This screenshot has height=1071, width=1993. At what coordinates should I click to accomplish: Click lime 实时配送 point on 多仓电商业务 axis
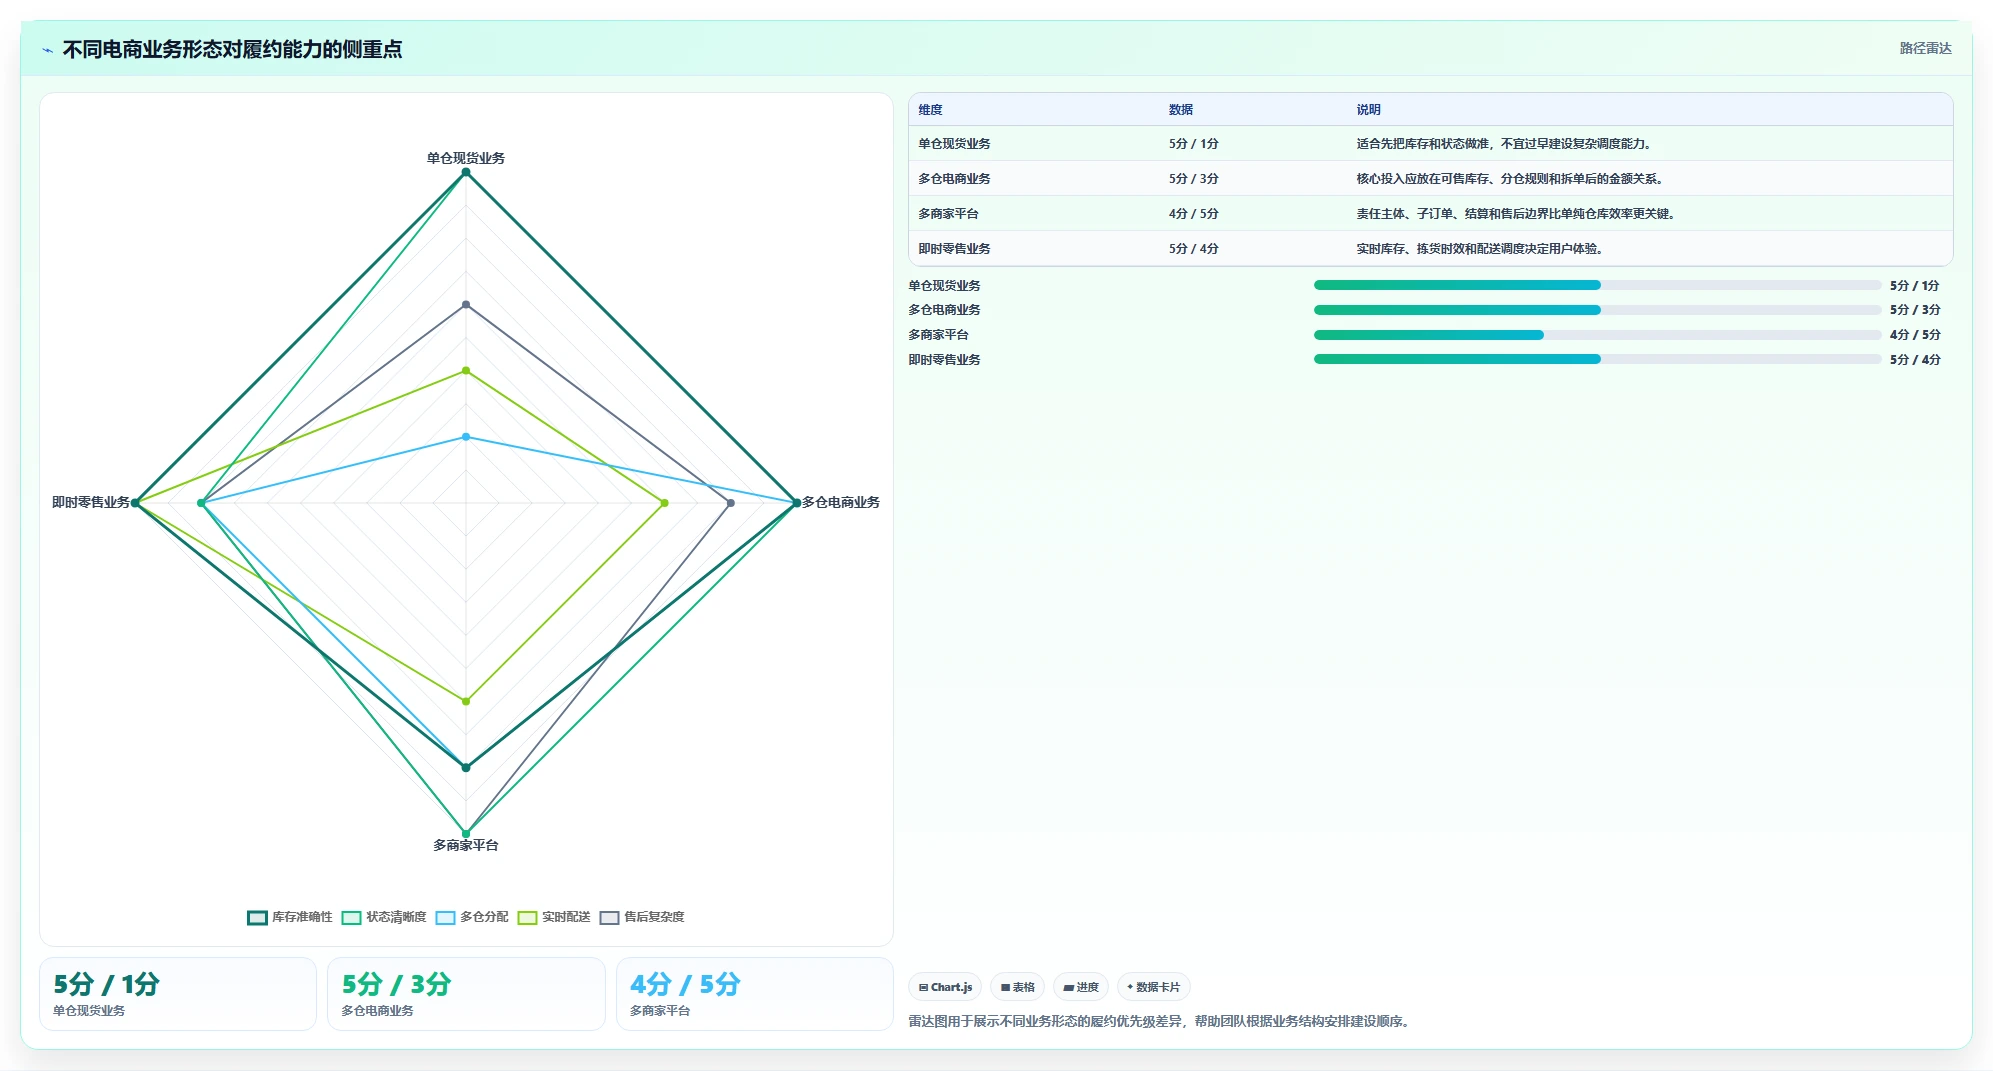click(665, 503)
